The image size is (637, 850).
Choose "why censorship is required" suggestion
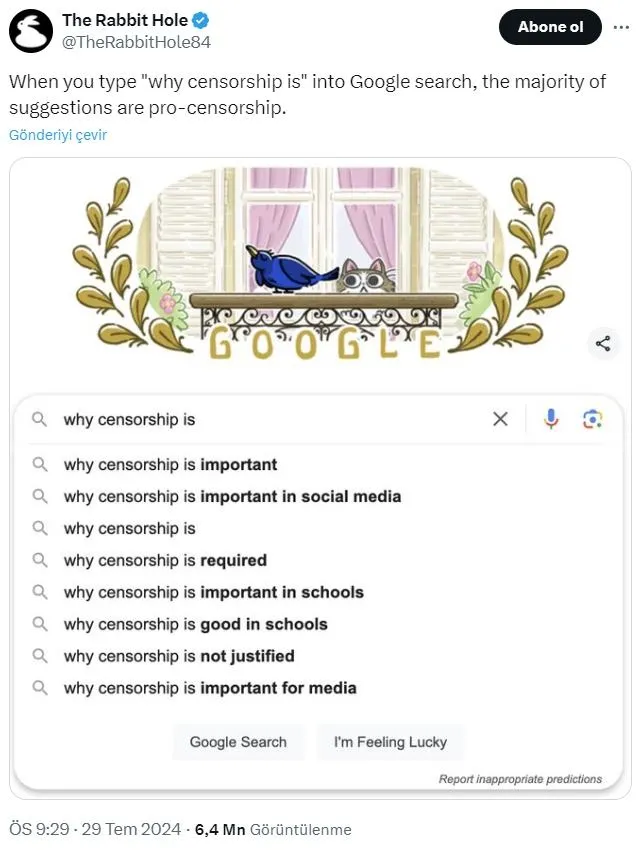(x=165, y=560)
